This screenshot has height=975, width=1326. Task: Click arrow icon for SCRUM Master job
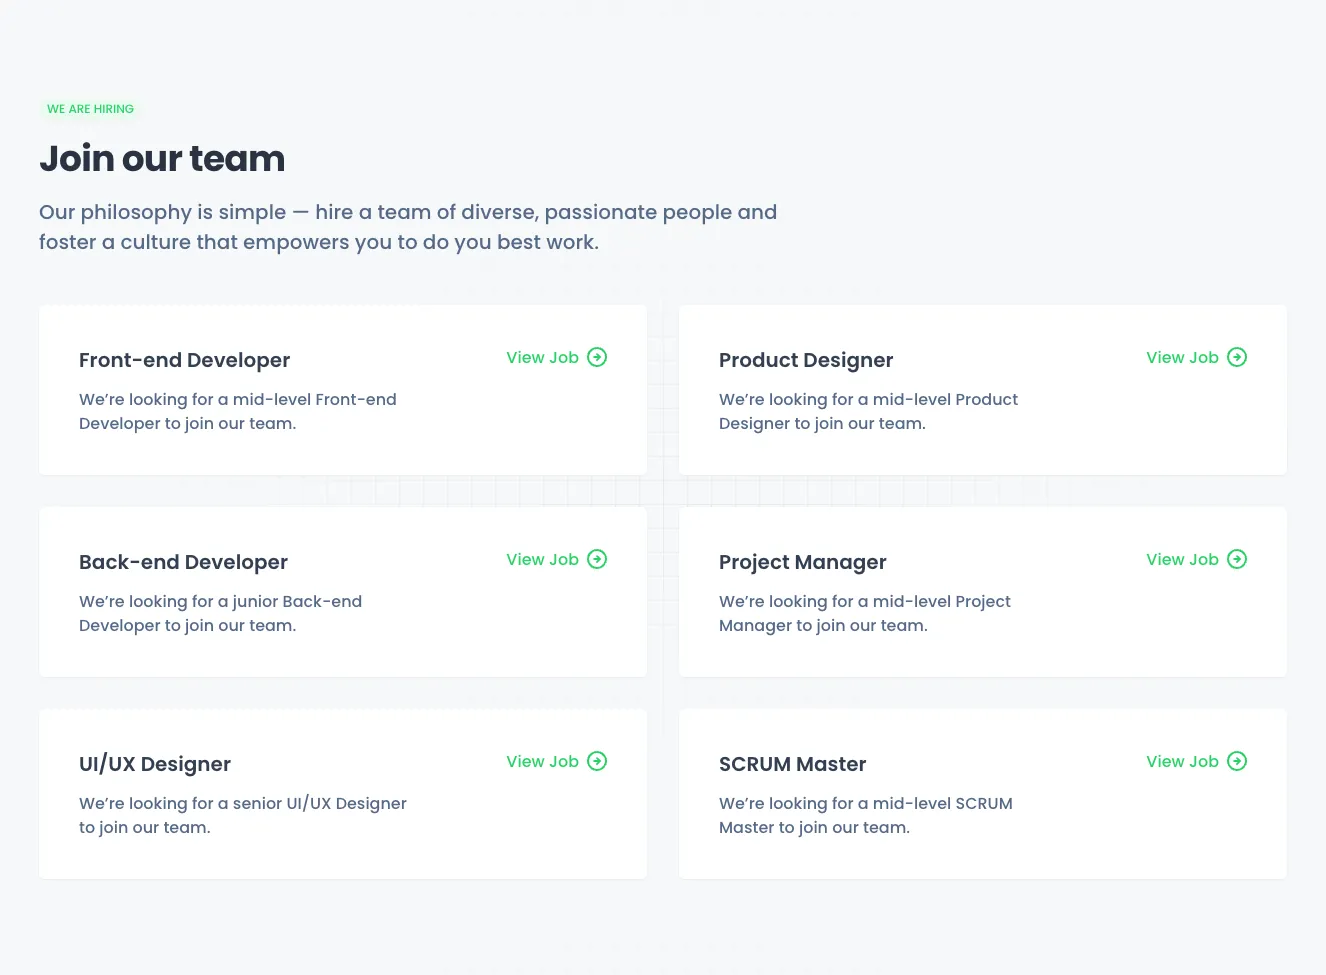(1237, 761)
